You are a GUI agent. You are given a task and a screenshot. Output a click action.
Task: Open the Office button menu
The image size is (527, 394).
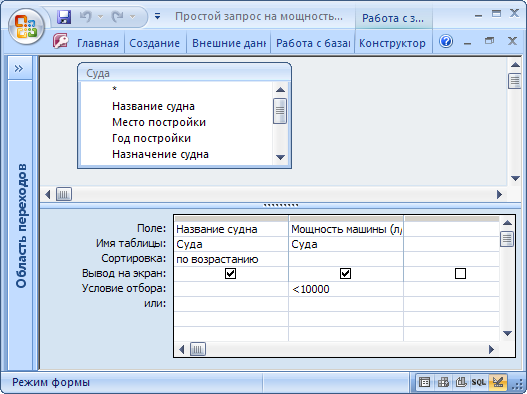click(26, 27)
